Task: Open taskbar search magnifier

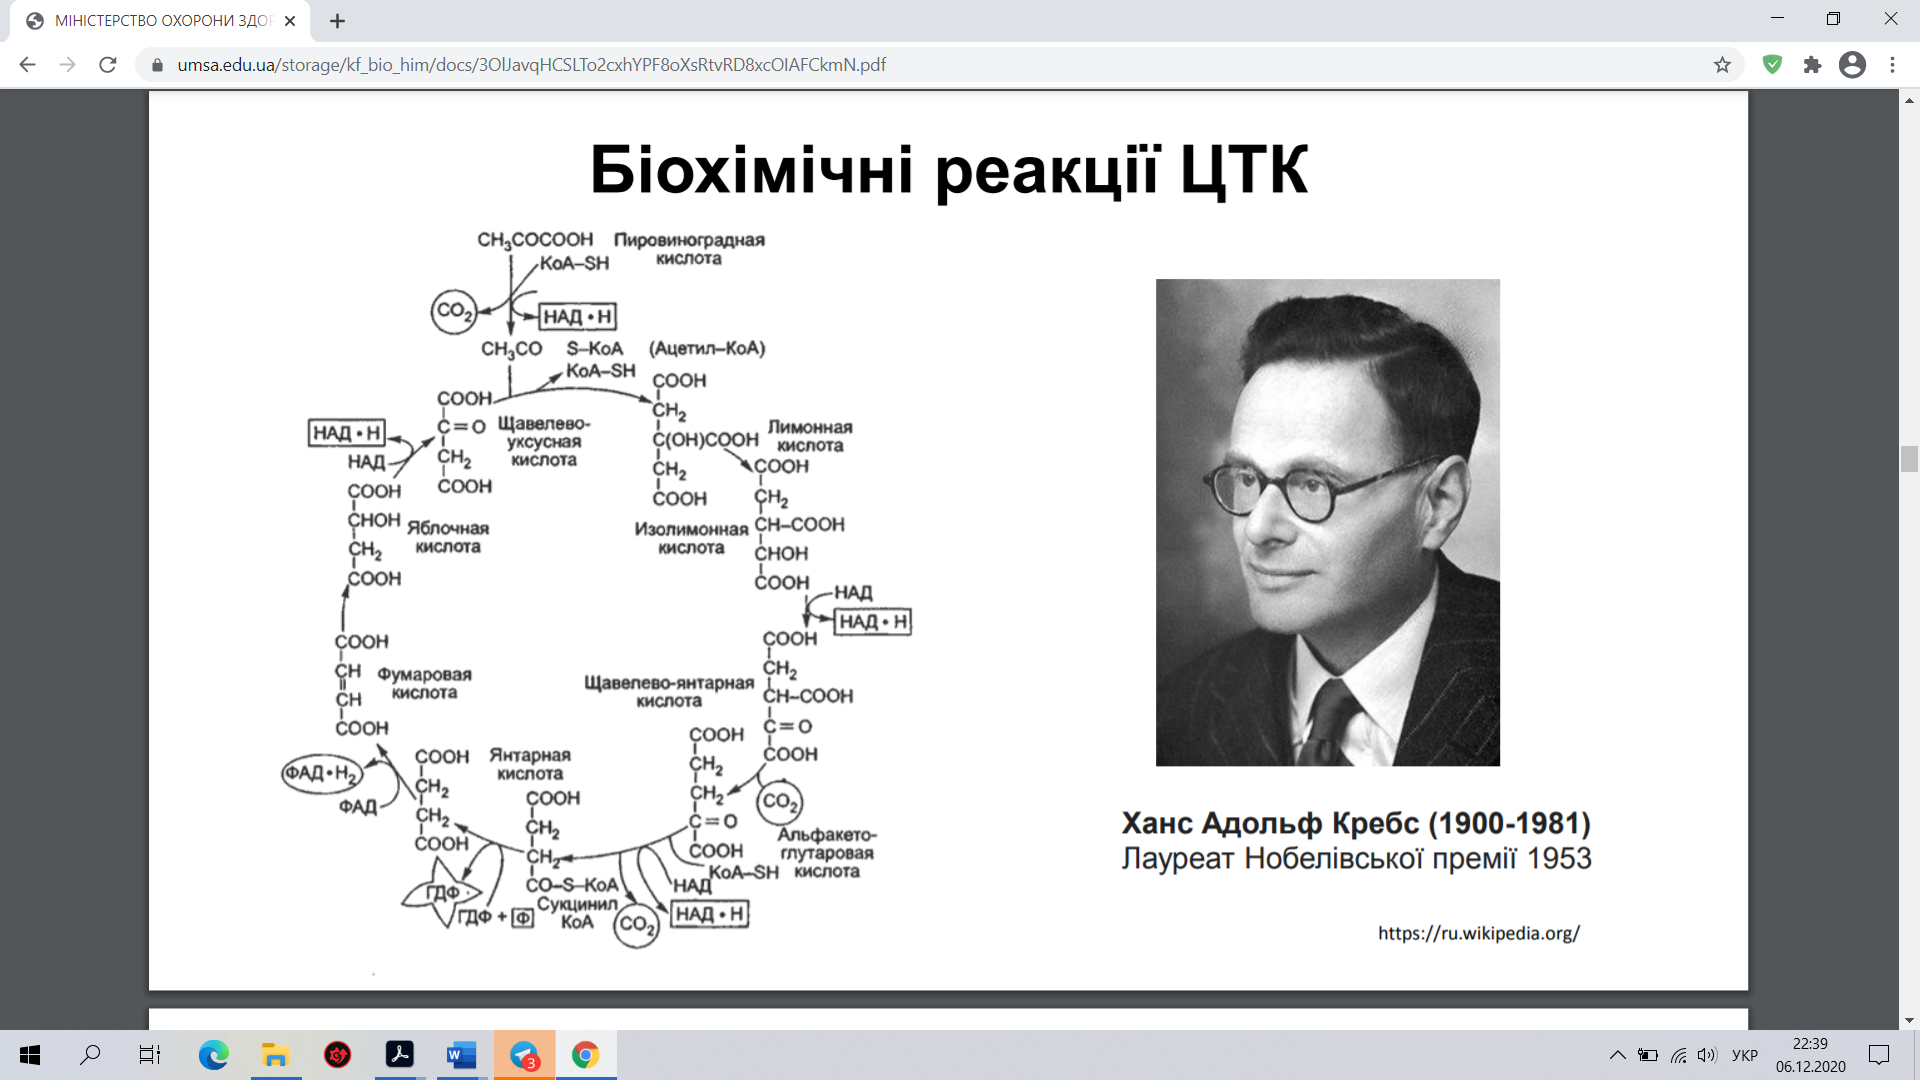Action: click(90, 1055)
